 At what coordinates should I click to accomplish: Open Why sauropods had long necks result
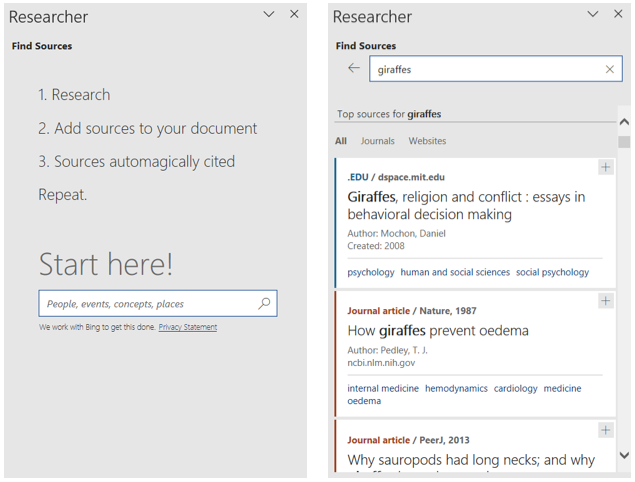pyautogui.click(x=471, y=460)
